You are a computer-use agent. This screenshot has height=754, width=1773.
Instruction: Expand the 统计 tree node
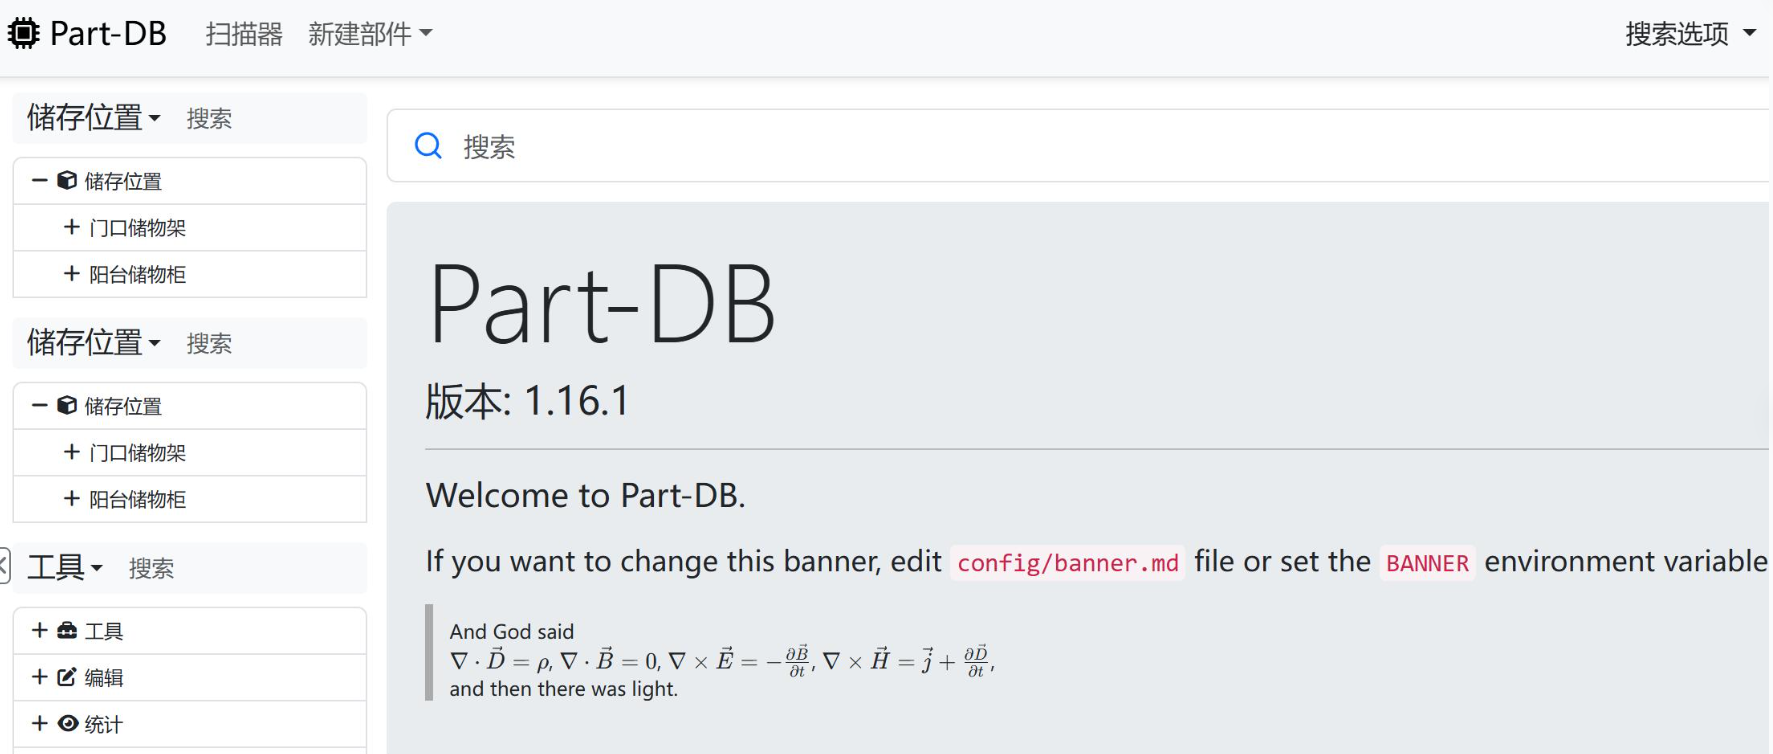click(x=40, y=723)
